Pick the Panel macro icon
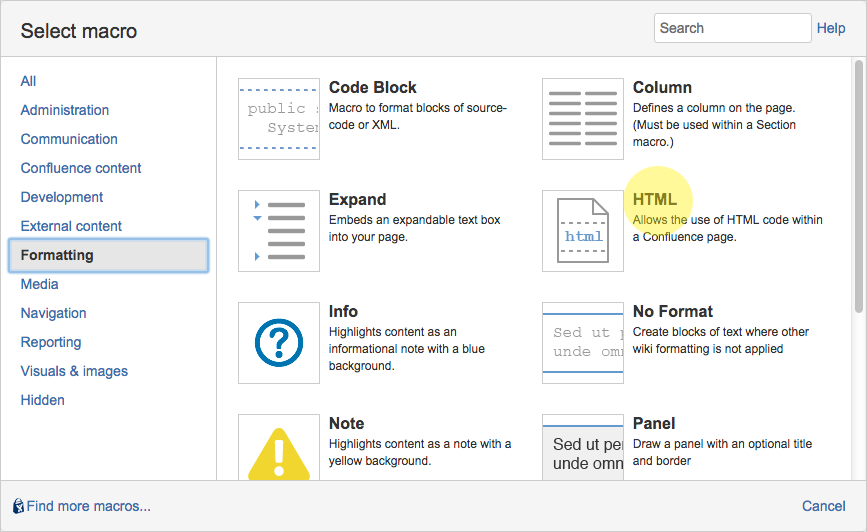867x532 pixels. (x=583, y=448)
